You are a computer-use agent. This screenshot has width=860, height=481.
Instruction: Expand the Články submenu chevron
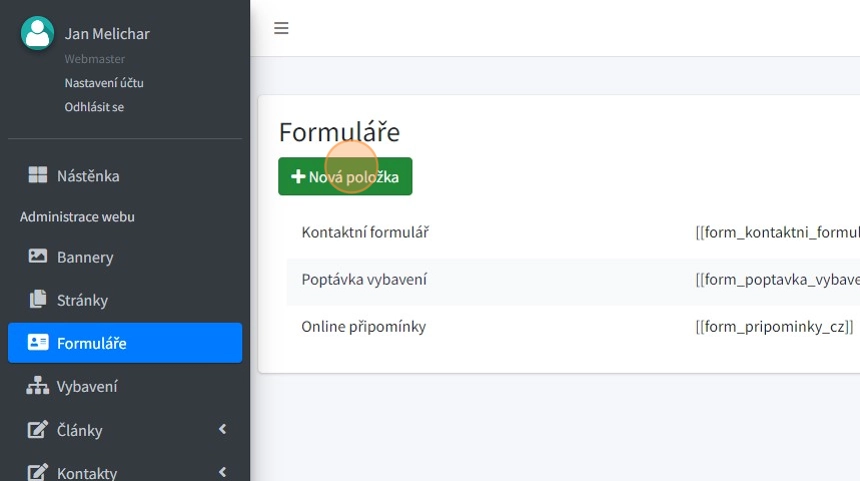222,430
